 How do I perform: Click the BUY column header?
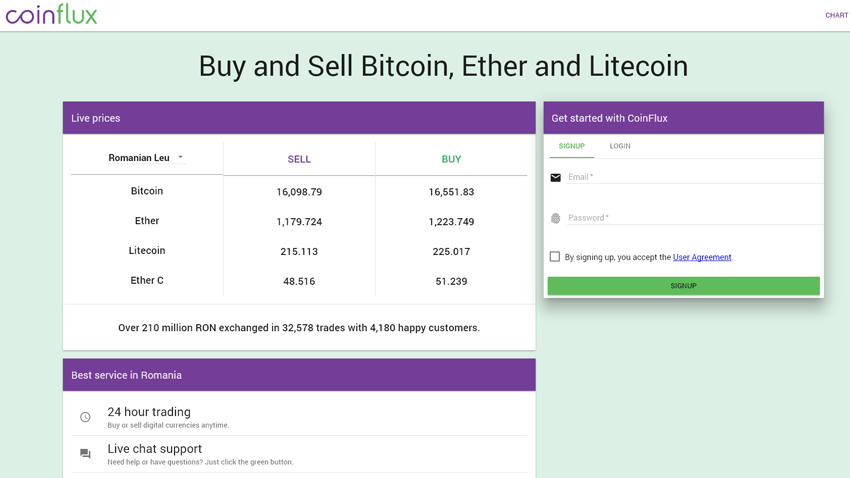[451, 159]
